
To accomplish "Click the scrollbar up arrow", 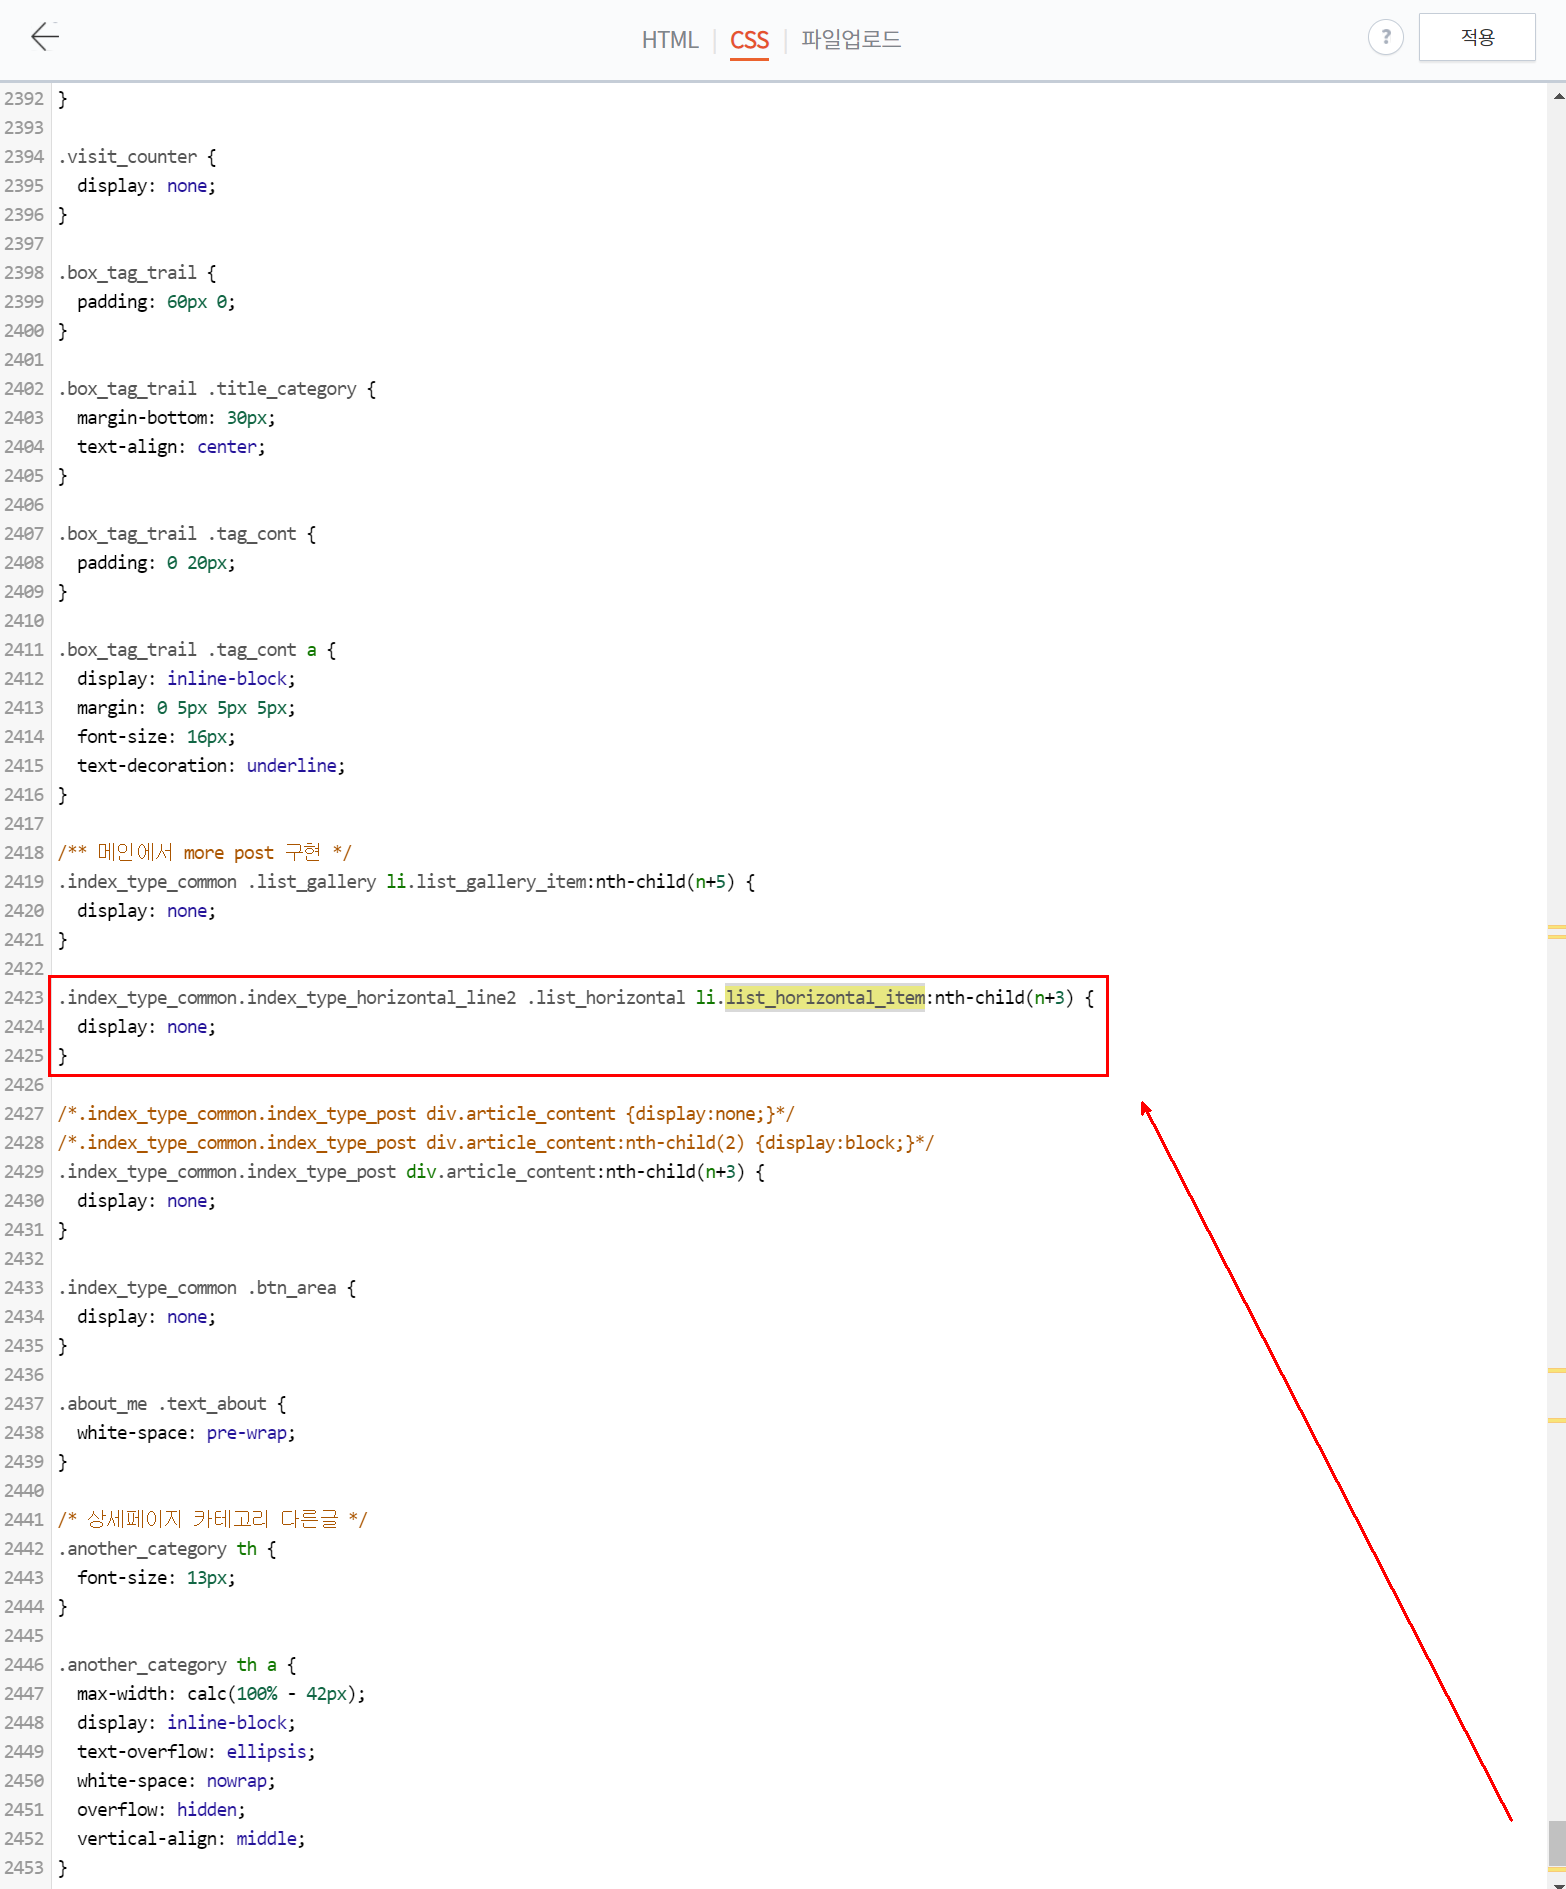I will [x=1558, y=96].
